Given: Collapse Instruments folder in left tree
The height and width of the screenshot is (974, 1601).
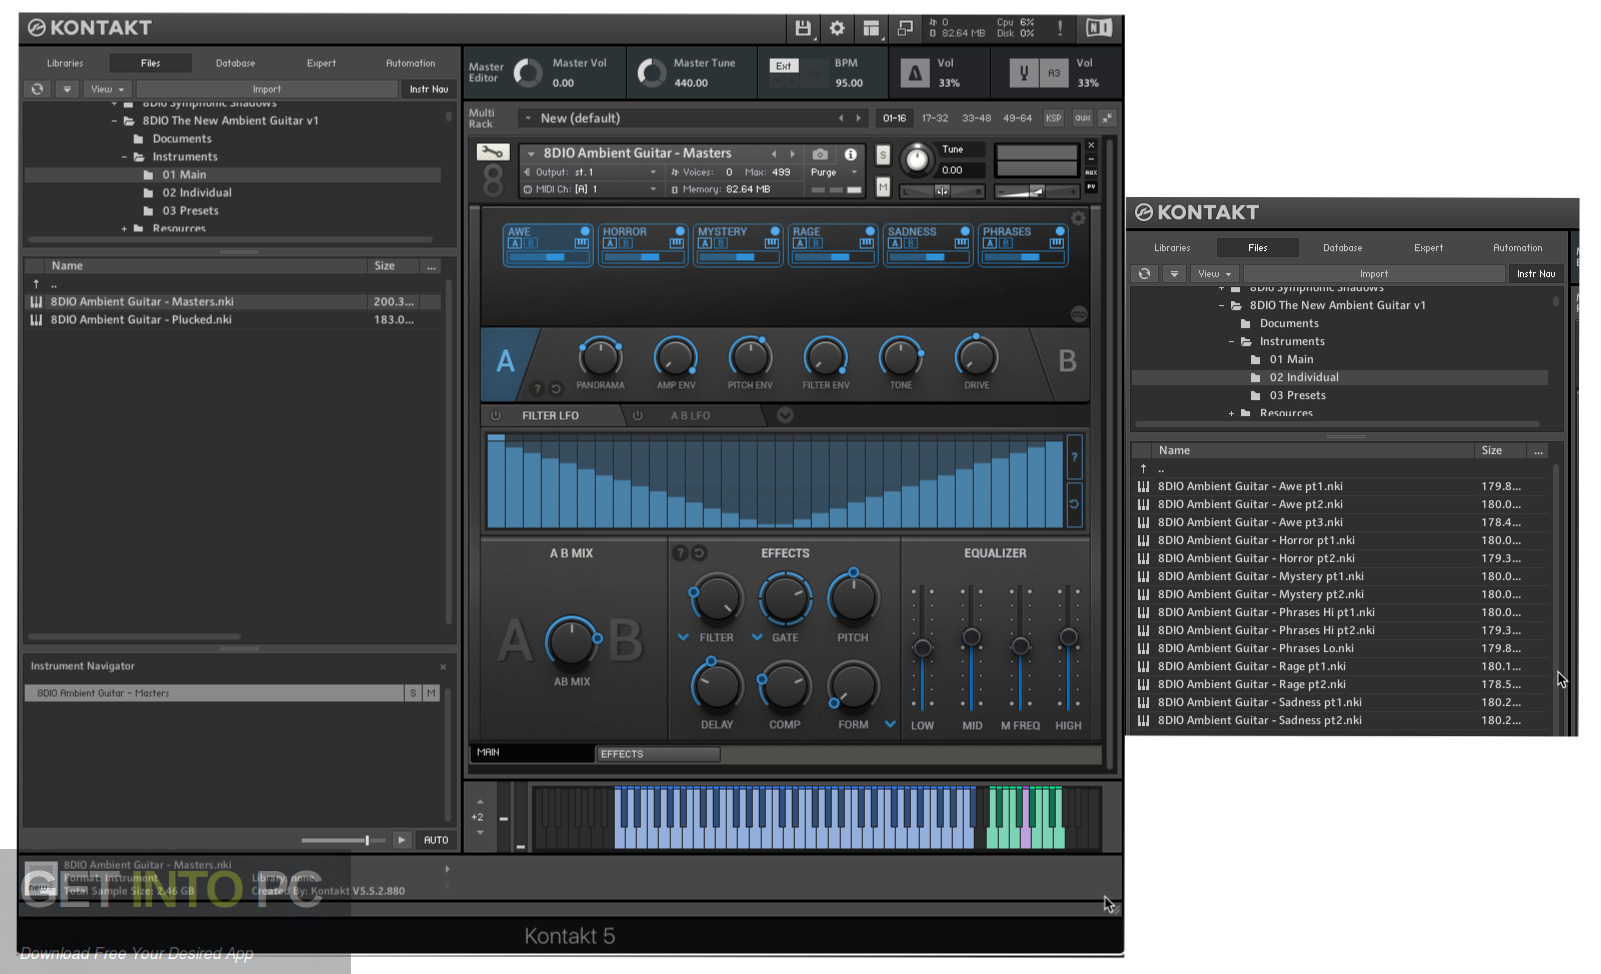Looking at the screenshot, I should click(x=125, y=157).
